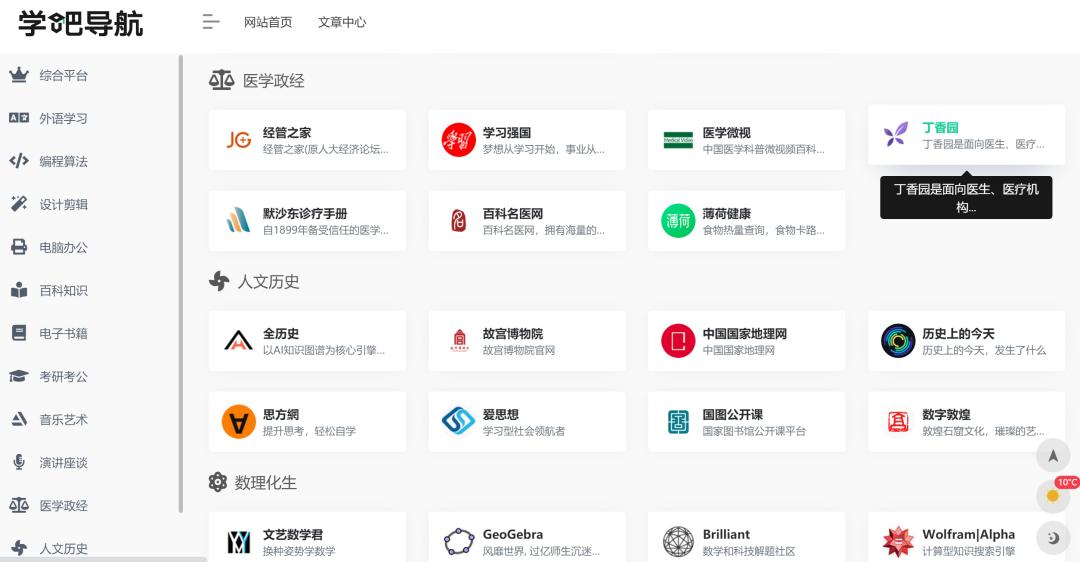Open the 丁香园 site card
The height and width of the screenshot is (562, 1080).
[966, 135]
